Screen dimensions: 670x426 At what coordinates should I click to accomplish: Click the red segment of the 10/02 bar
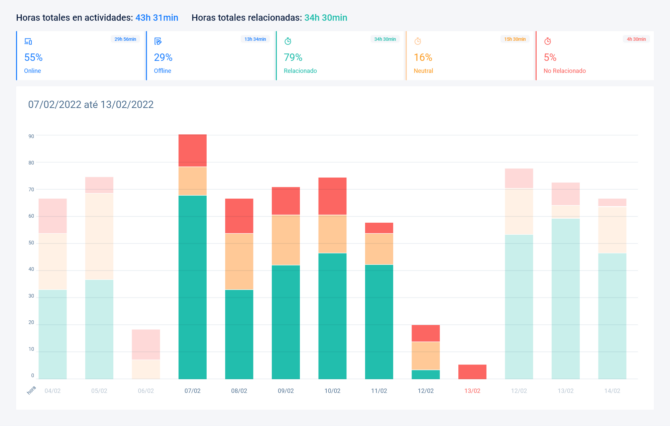pyautogui.click(x=332, y=196)
